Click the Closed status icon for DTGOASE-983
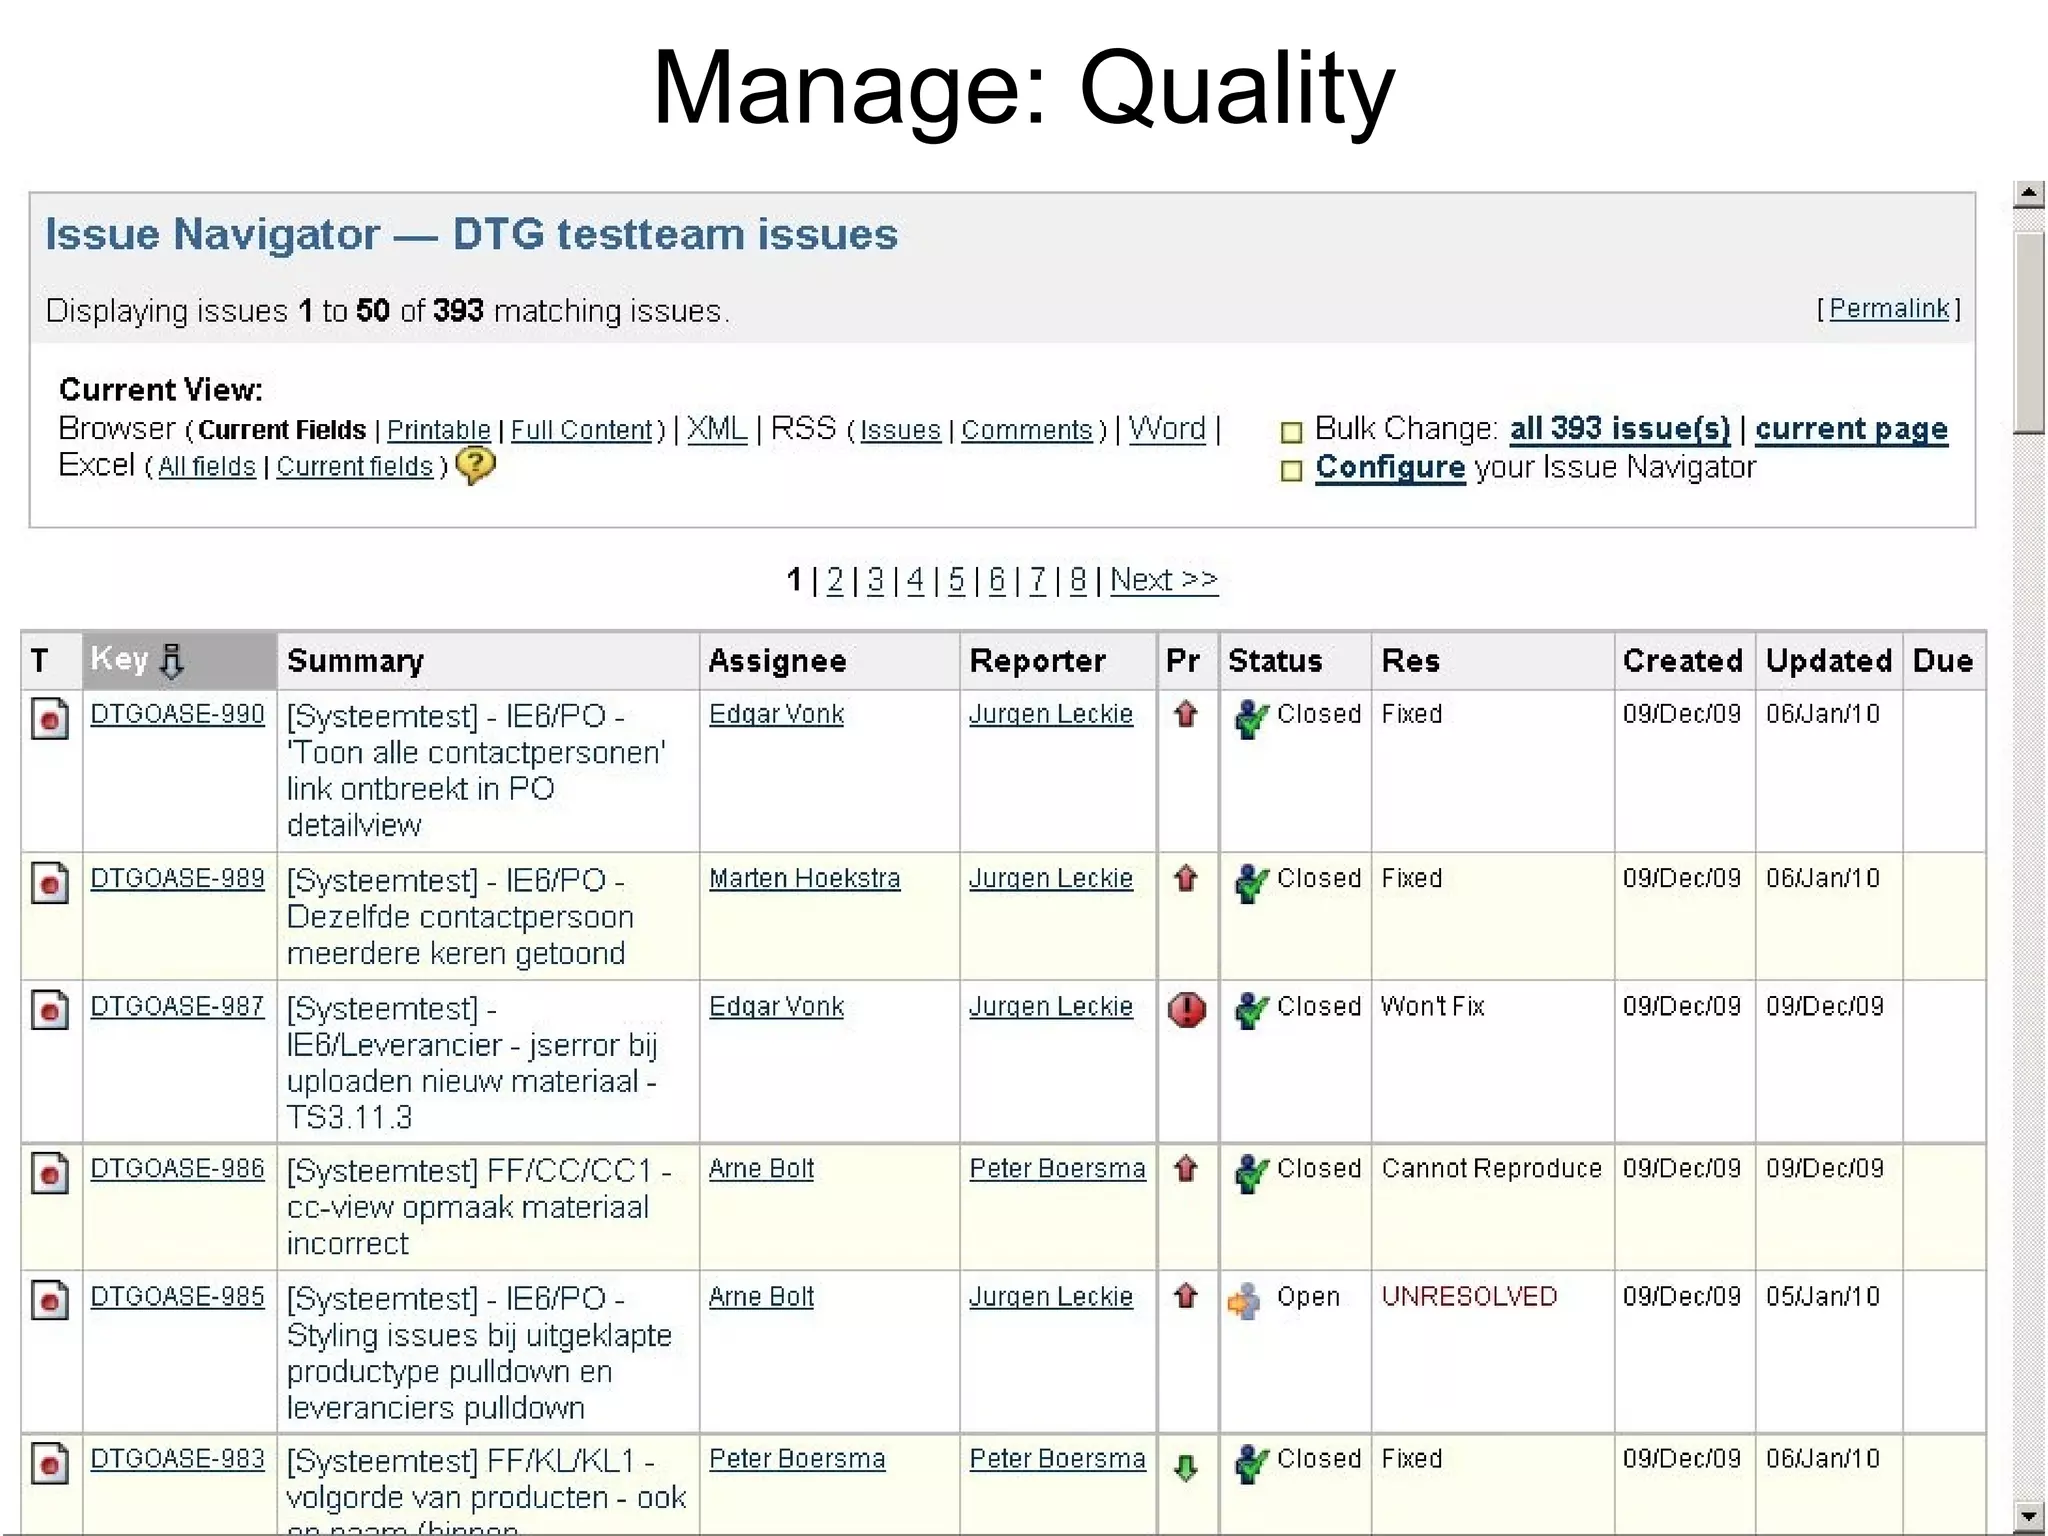The width and height of the screenshot is (2048, 1536). 1250,1463
